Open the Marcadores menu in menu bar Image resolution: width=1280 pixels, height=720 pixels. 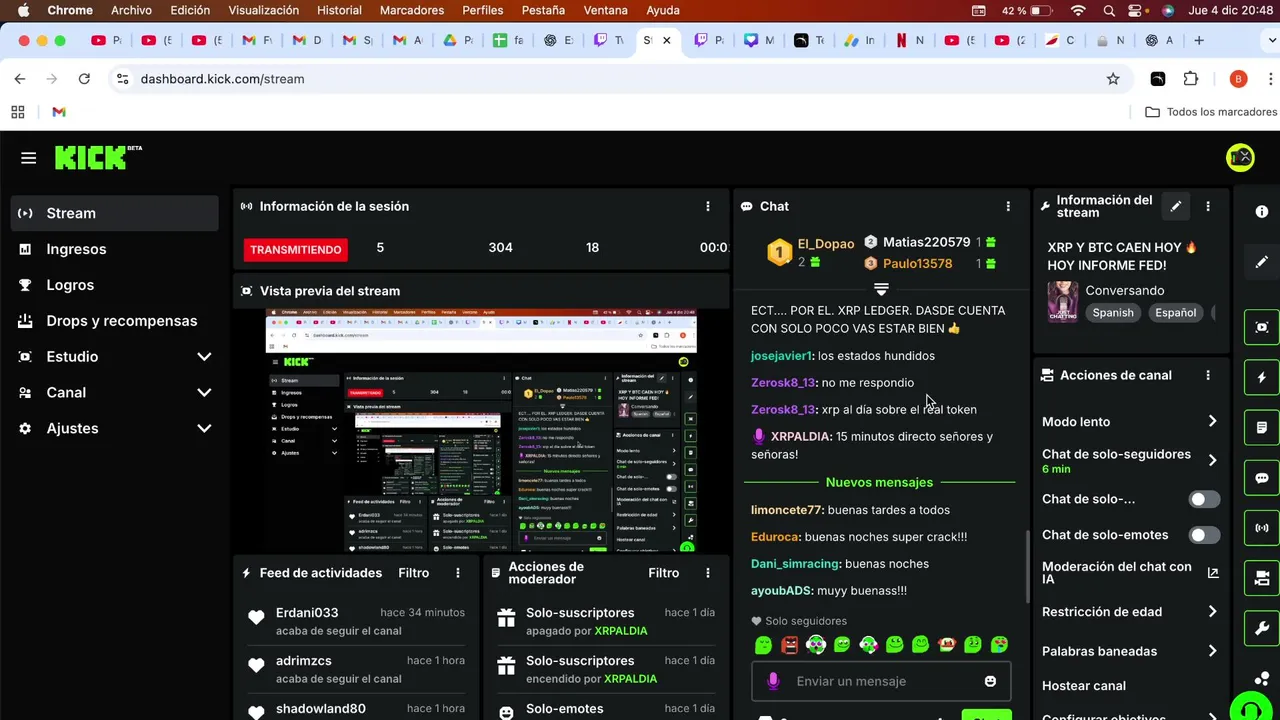[x=412, y=10]
